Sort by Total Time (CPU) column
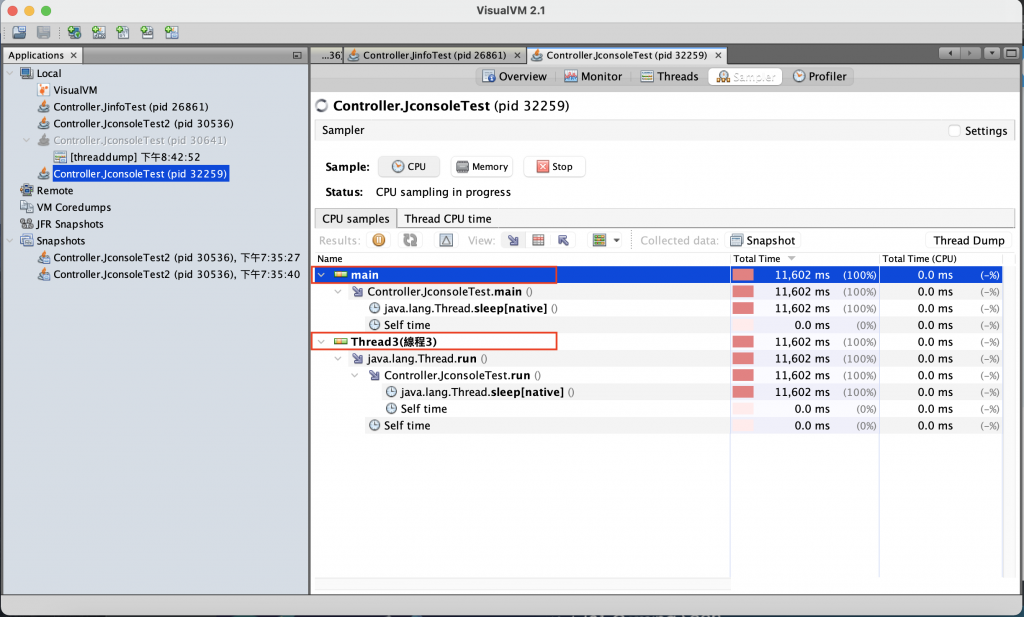Image resolution: width=1024 pixels, height=617 pixels. coord(940,259)
